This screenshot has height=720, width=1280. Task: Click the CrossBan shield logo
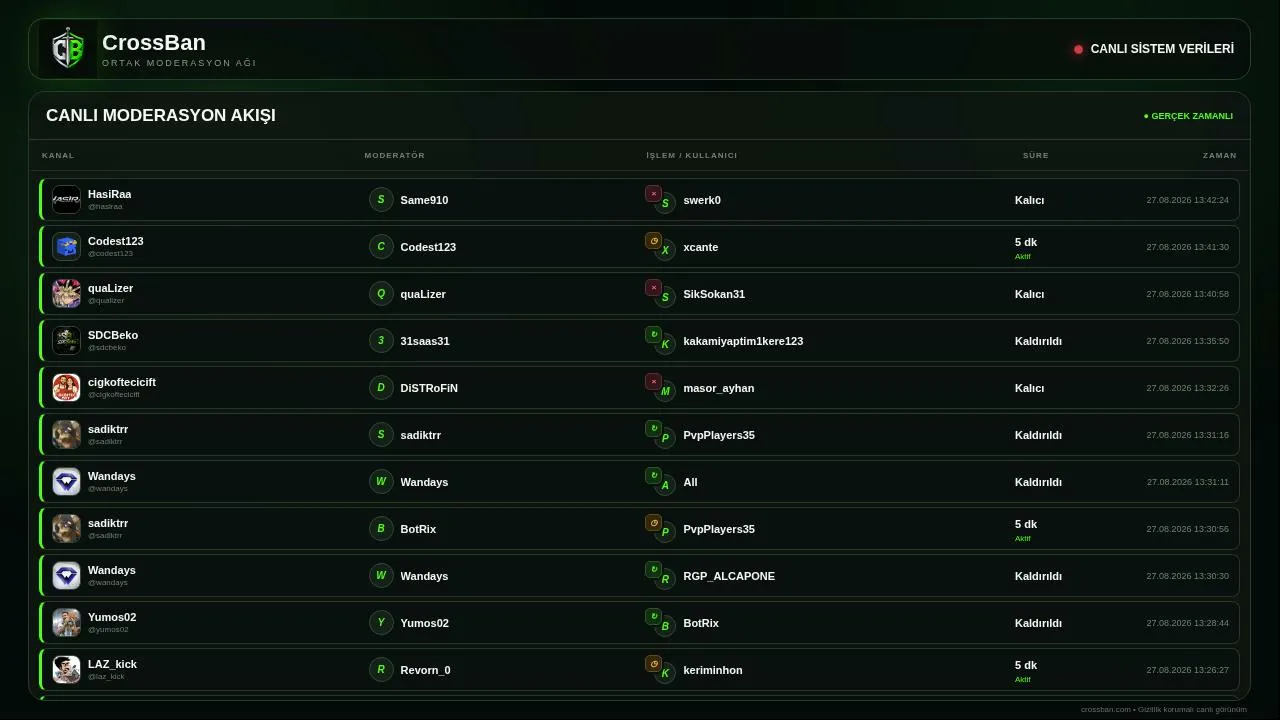click(x=68, y=49)
